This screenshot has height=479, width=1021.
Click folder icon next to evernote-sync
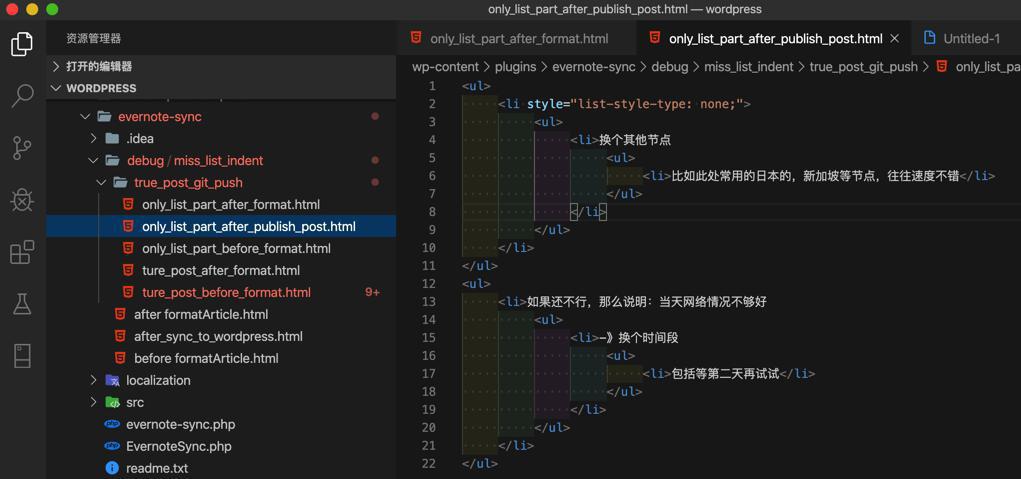pos(104,116)
